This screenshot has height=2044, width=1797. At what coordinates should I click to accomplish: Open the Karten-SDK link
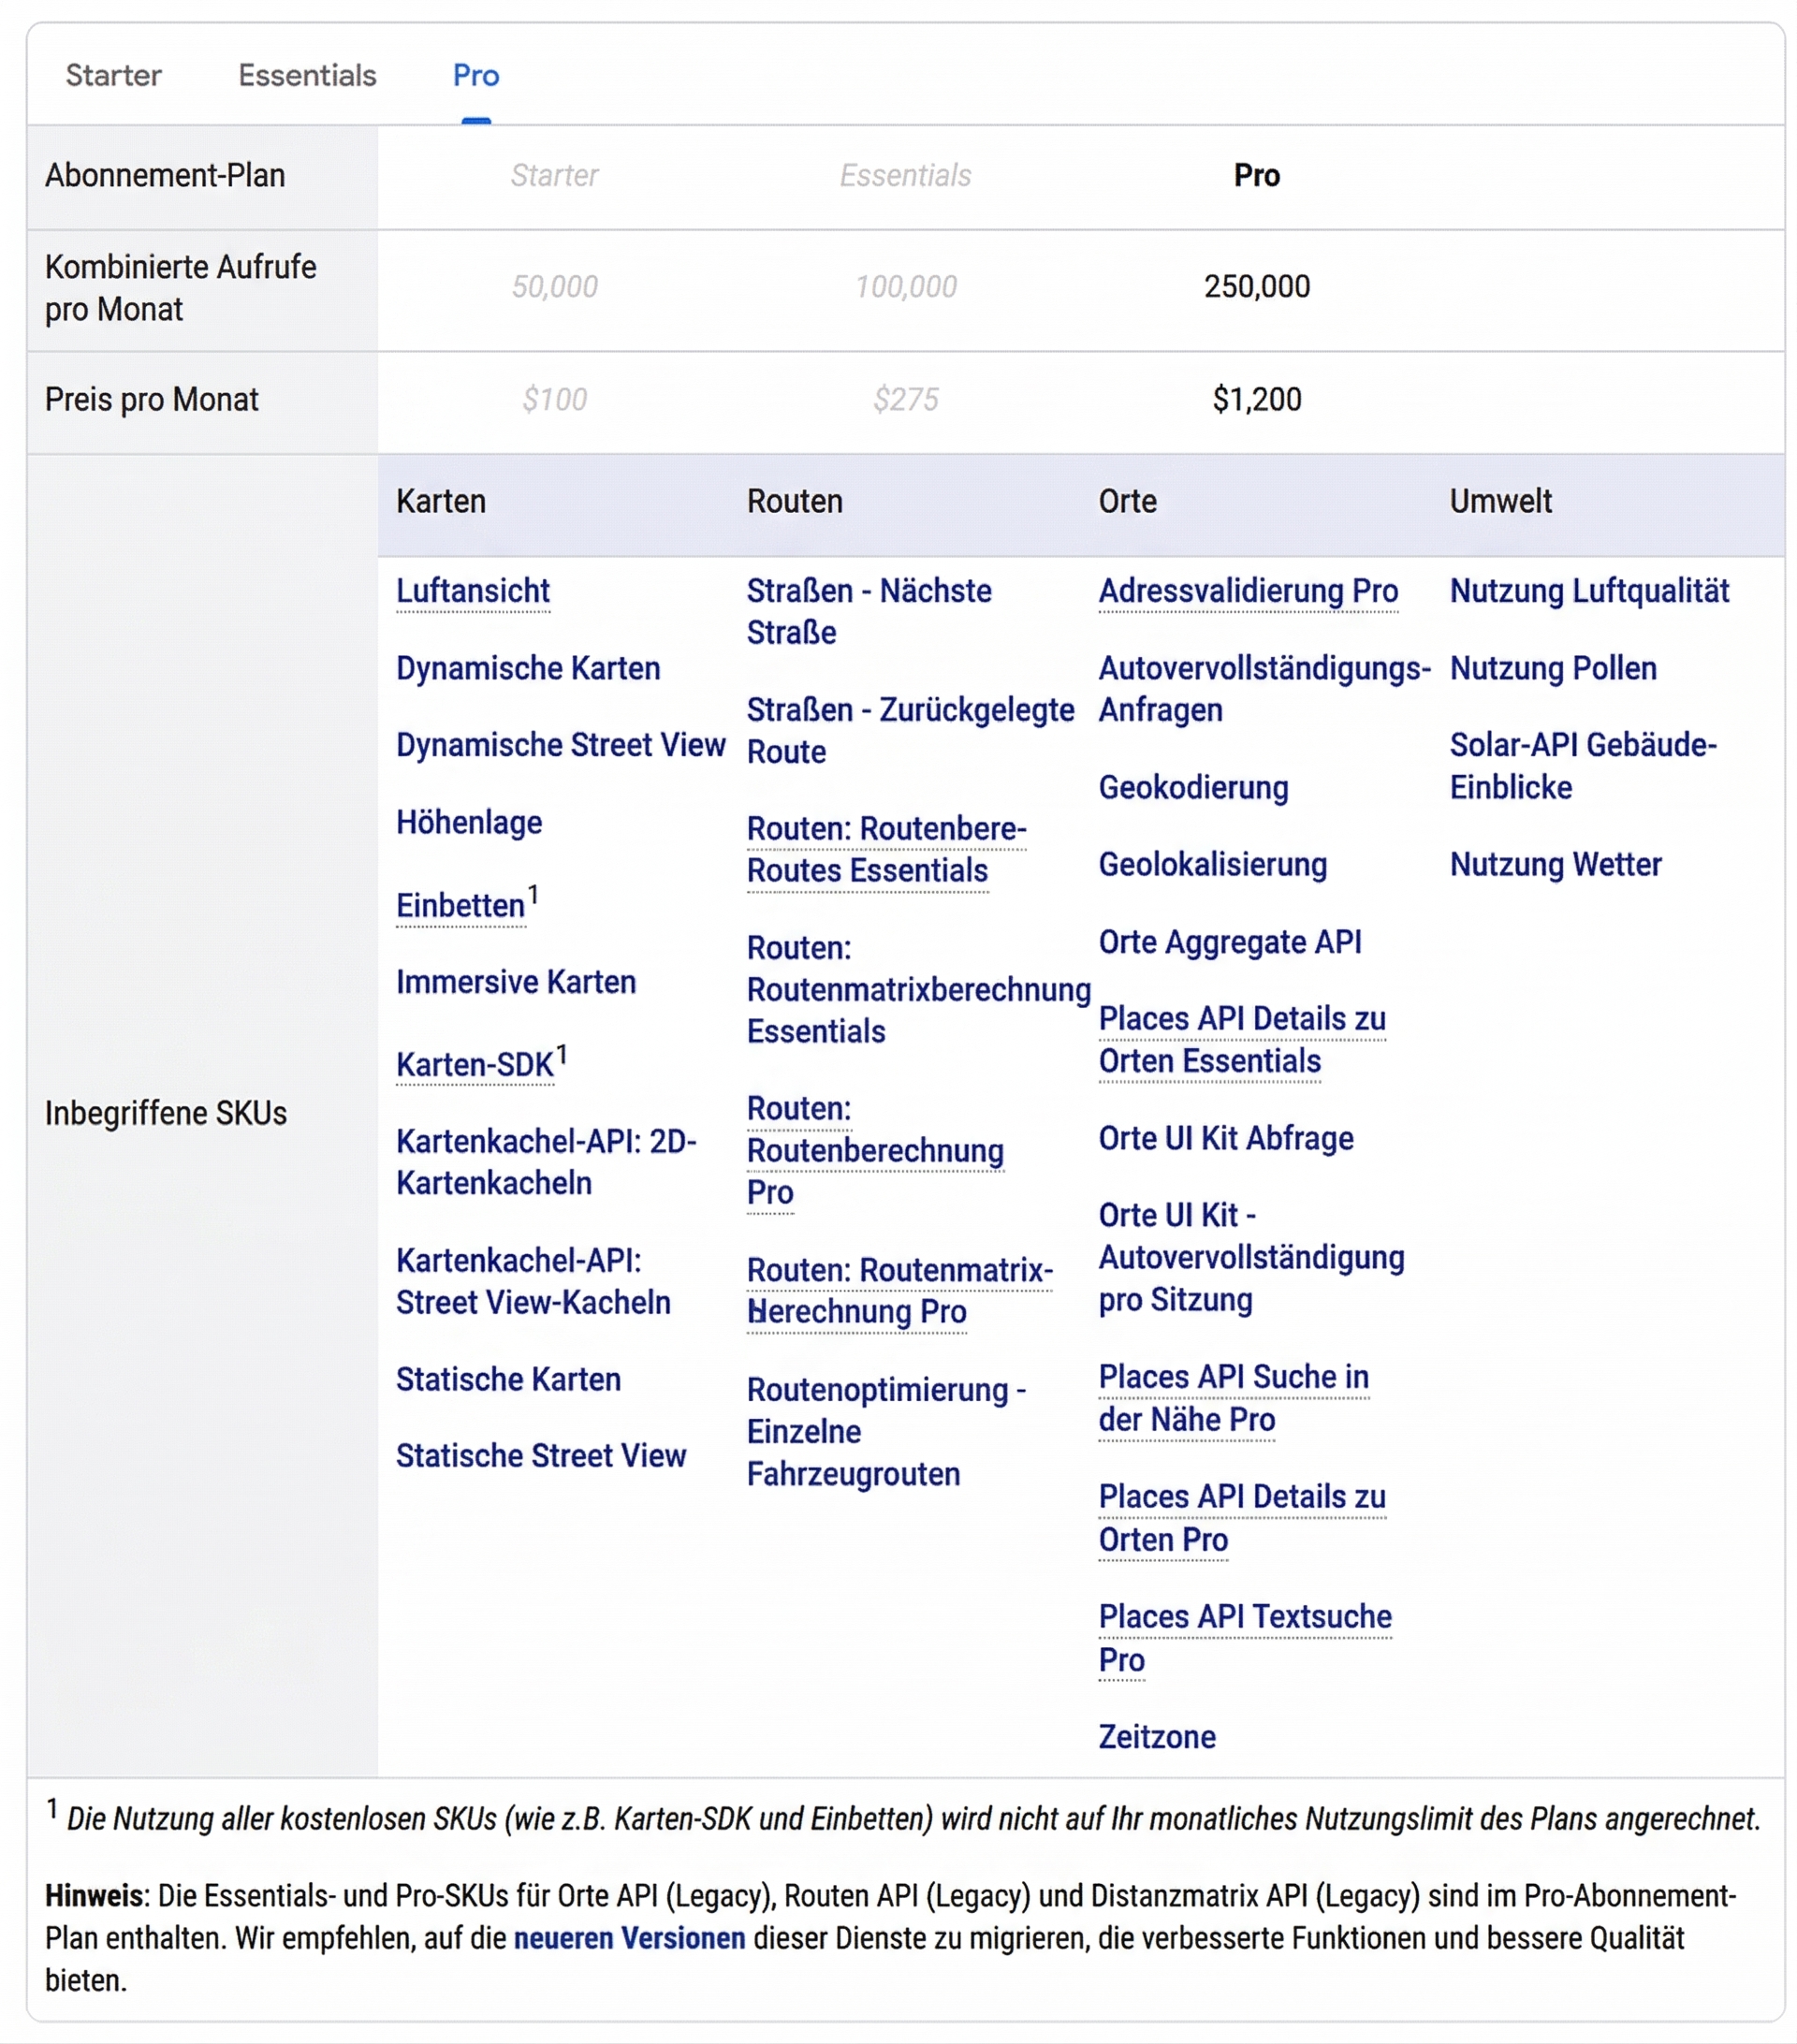click(474, 1064)
